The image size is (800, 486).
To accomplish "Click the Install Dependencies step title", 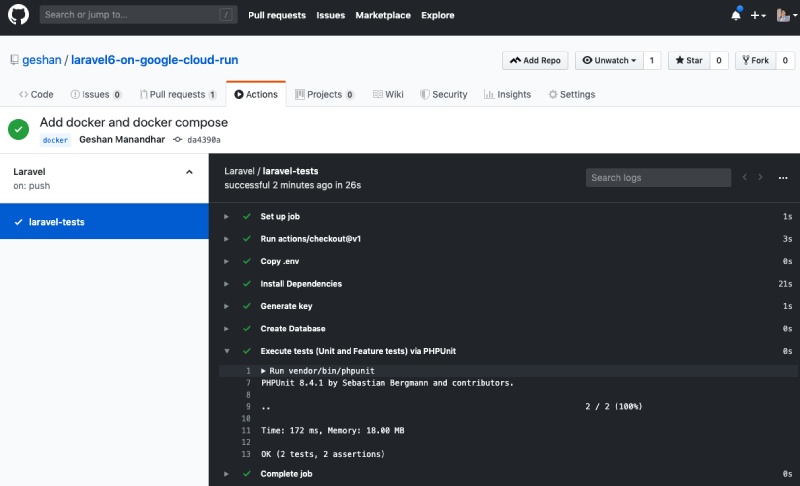I will [301, 284].
